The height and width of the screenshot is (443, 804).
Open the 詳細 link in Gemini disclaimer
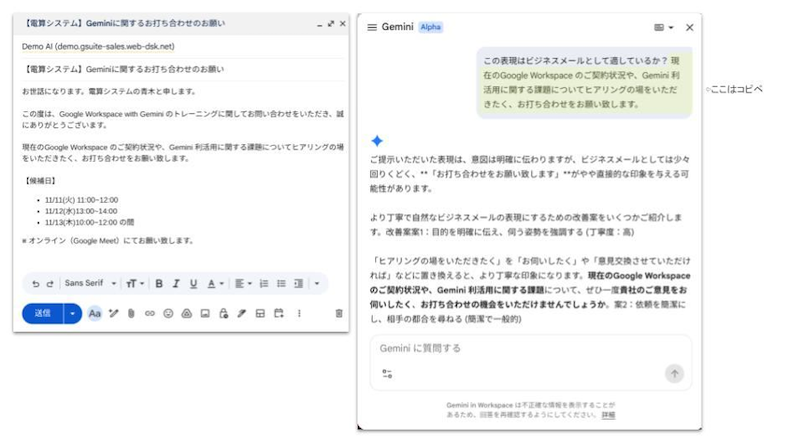pyautogui.click(x=608, y=414)
